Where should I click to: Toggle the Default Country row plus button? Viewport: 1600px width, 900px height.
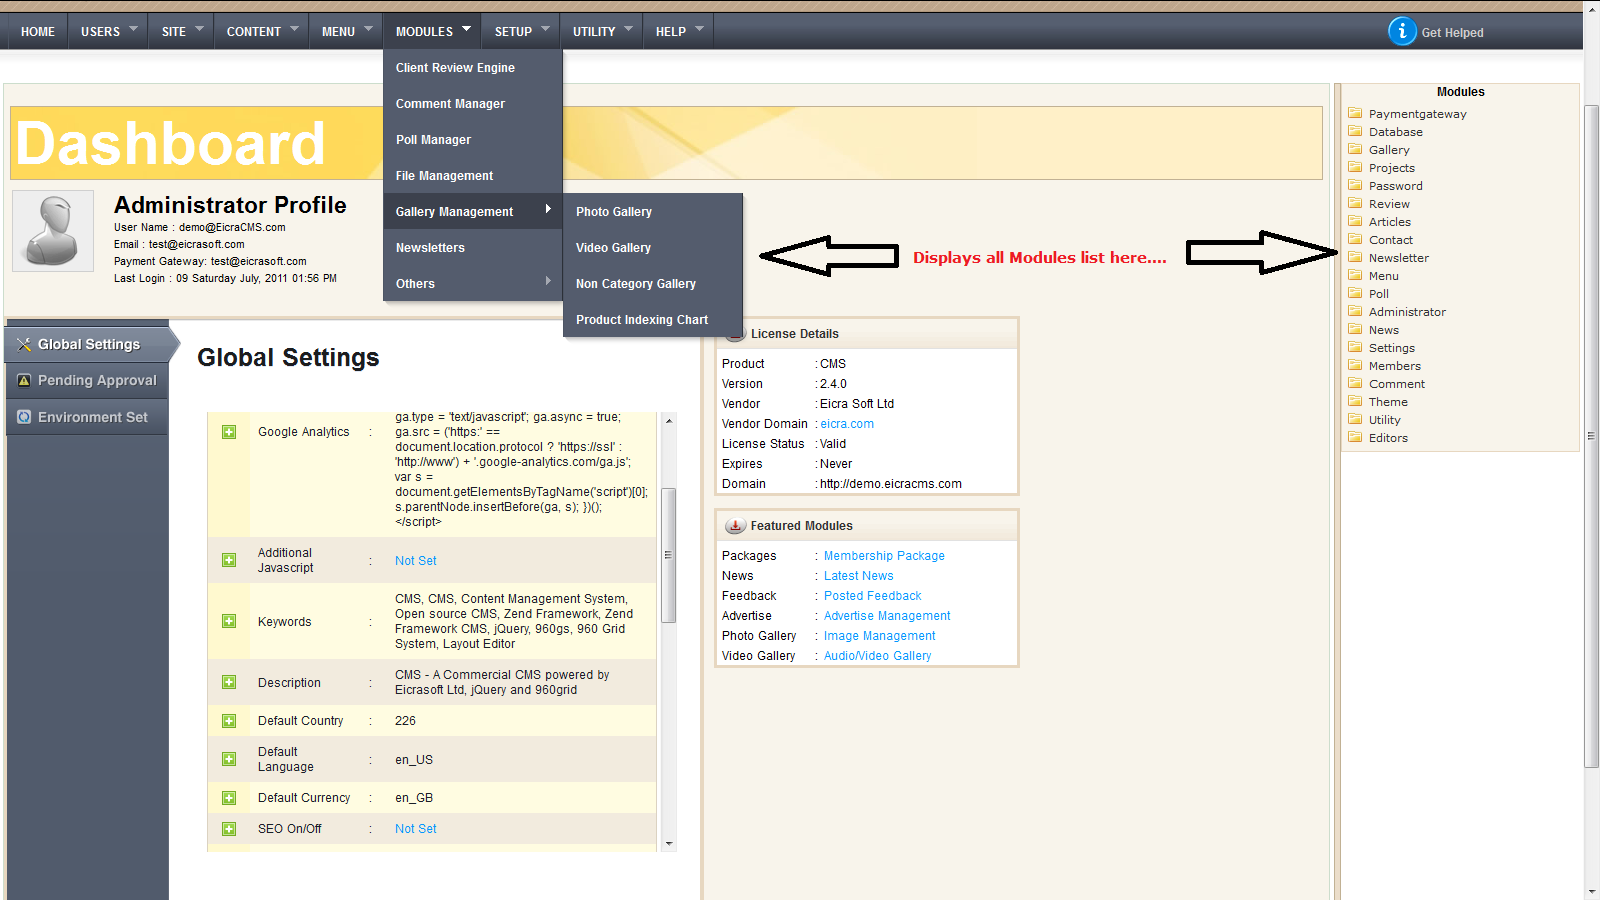click(x=229, y=721)
